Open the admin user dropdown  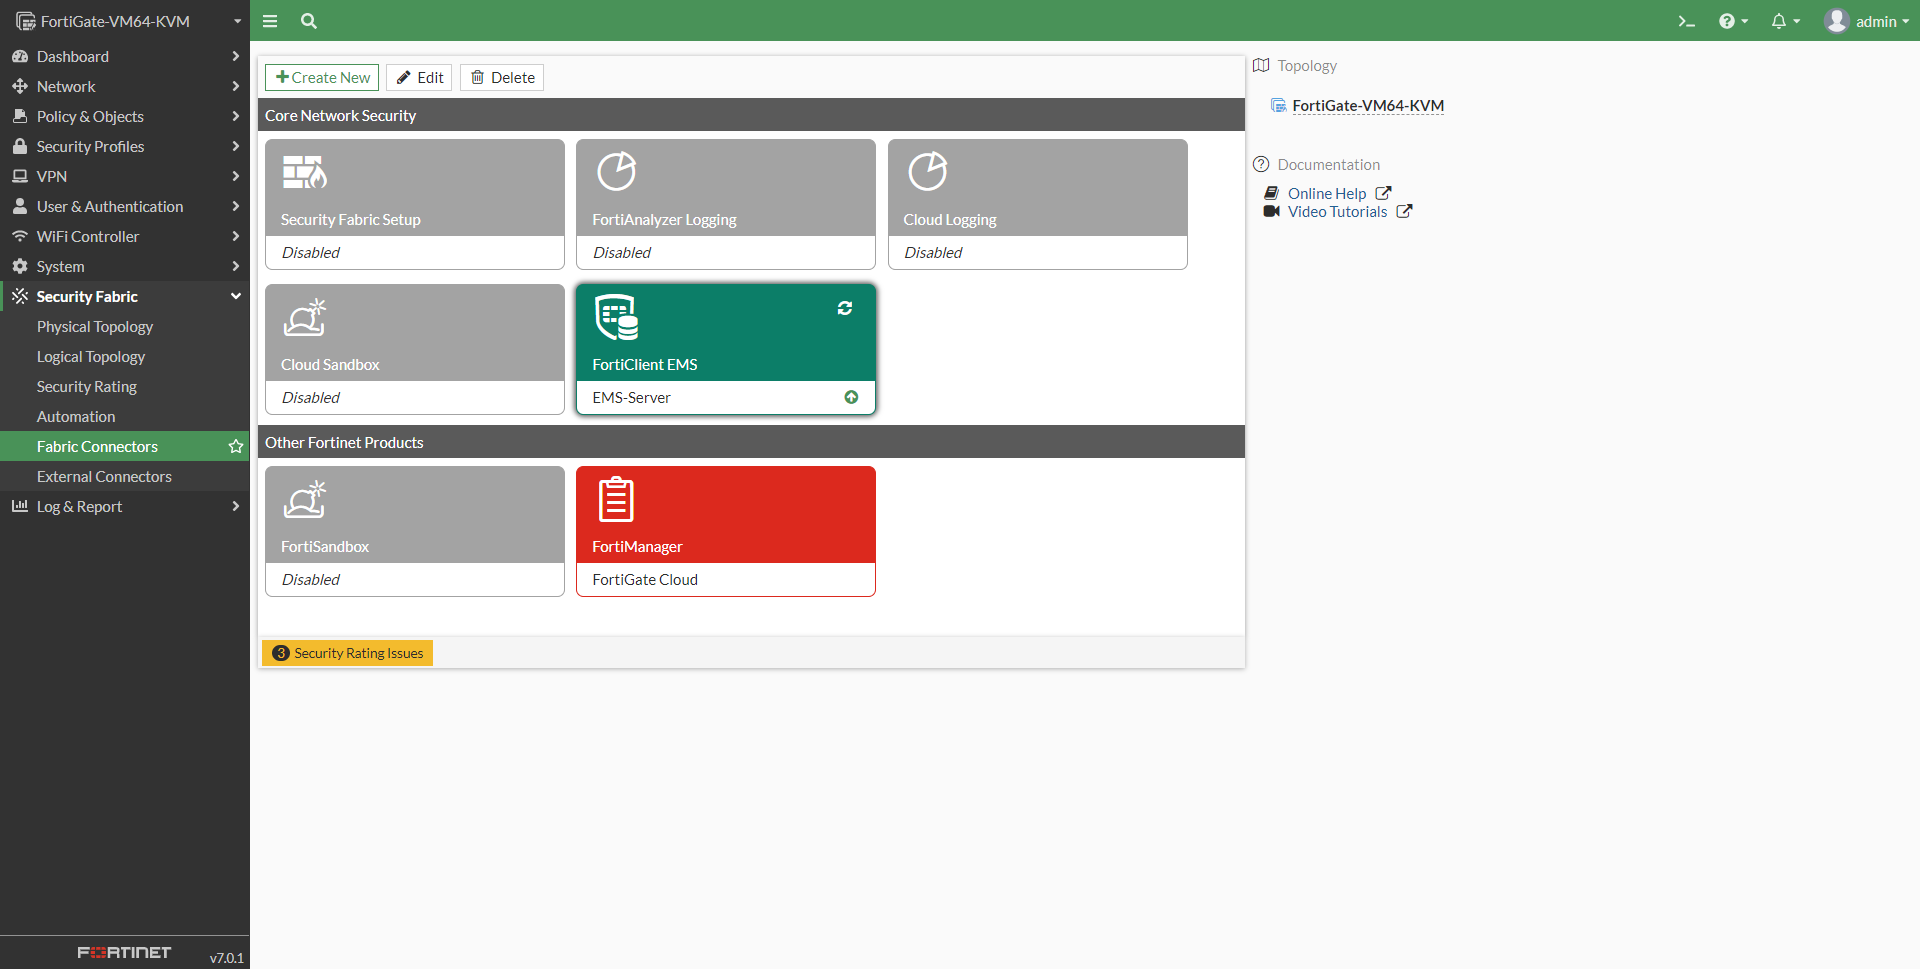pos(1866,21)
